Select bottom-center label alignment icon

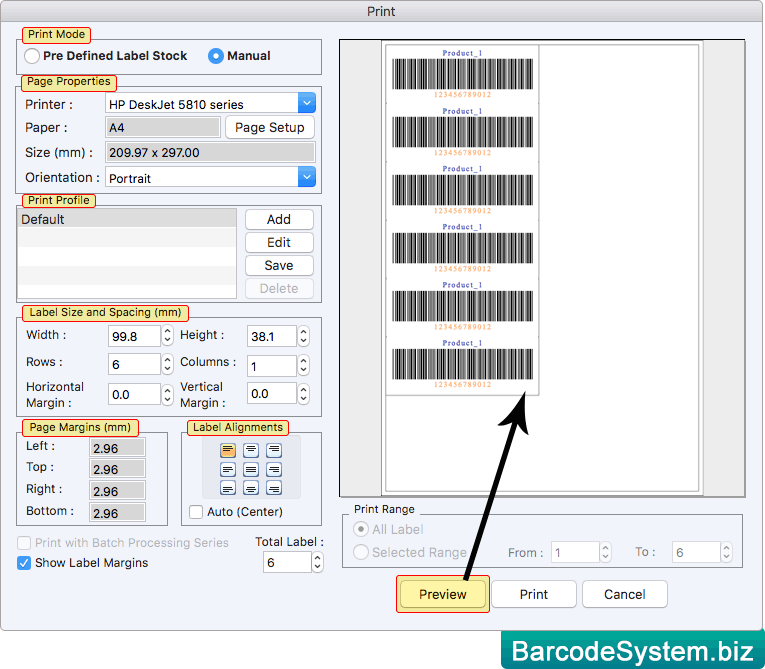(251, 488)
